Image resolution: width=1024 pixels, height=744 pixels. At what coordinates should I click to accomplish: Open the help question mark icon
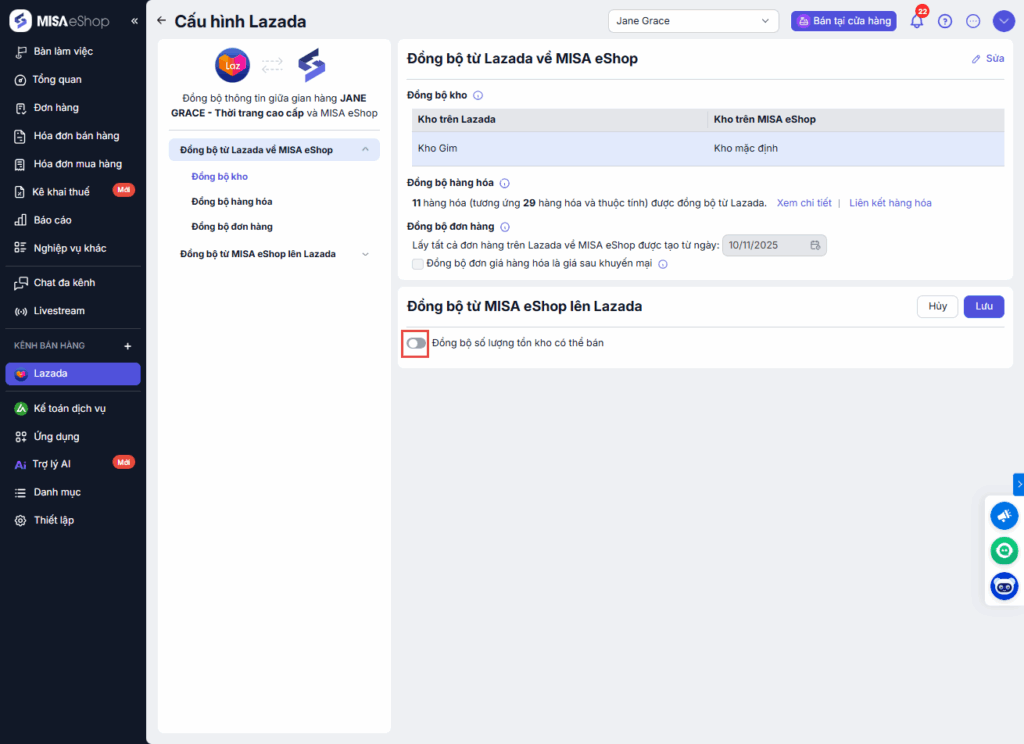click(x=945, y=21)
